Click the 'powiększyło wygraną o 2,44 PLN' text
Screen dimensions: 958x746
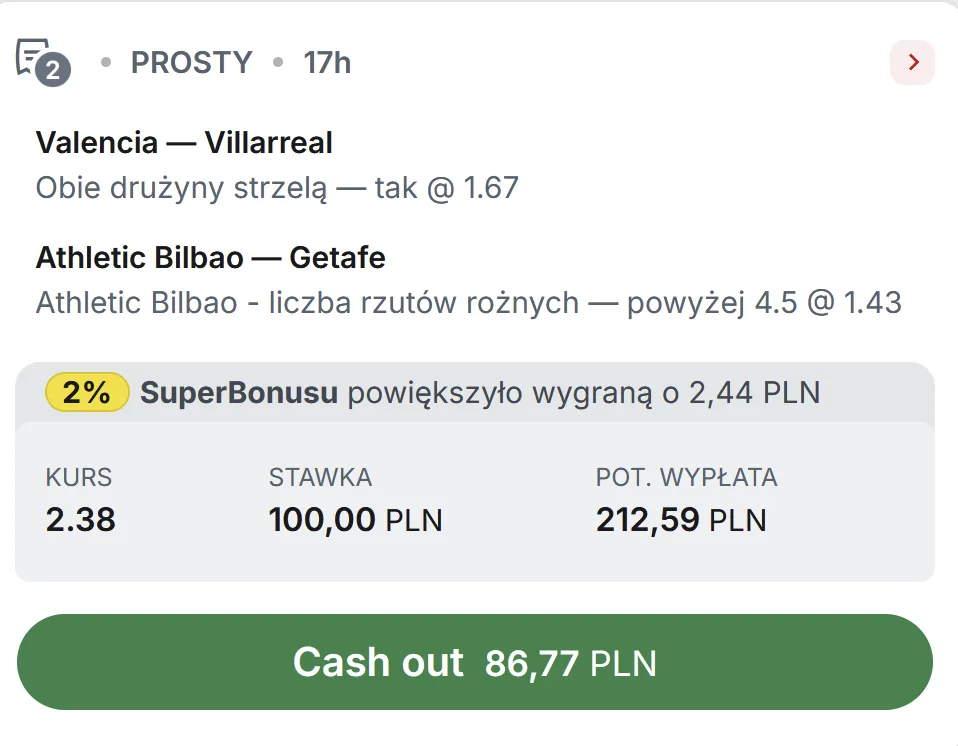[583, 393]
